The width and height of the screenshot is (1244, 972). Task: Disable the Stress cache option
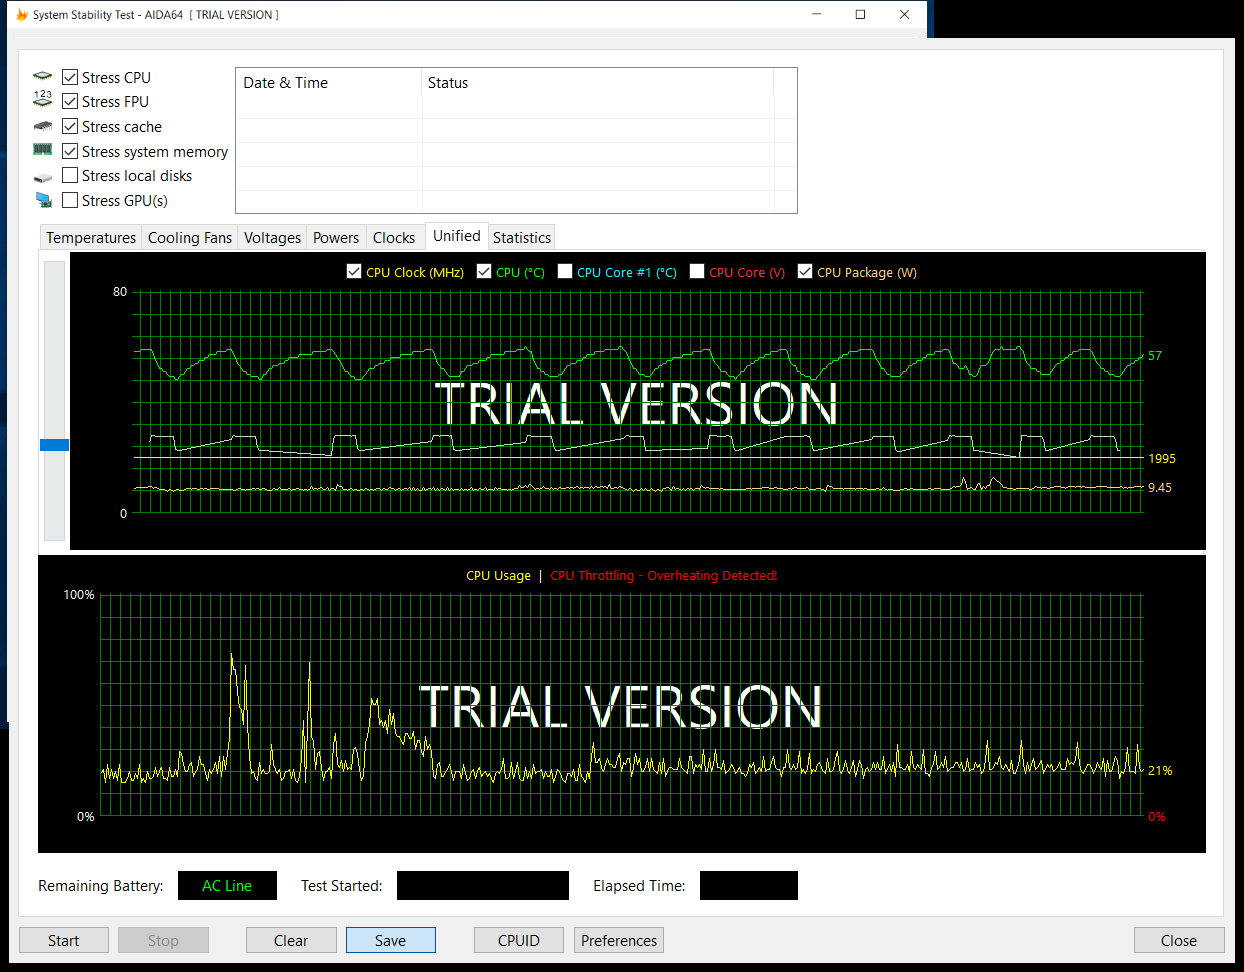(70, 126)
